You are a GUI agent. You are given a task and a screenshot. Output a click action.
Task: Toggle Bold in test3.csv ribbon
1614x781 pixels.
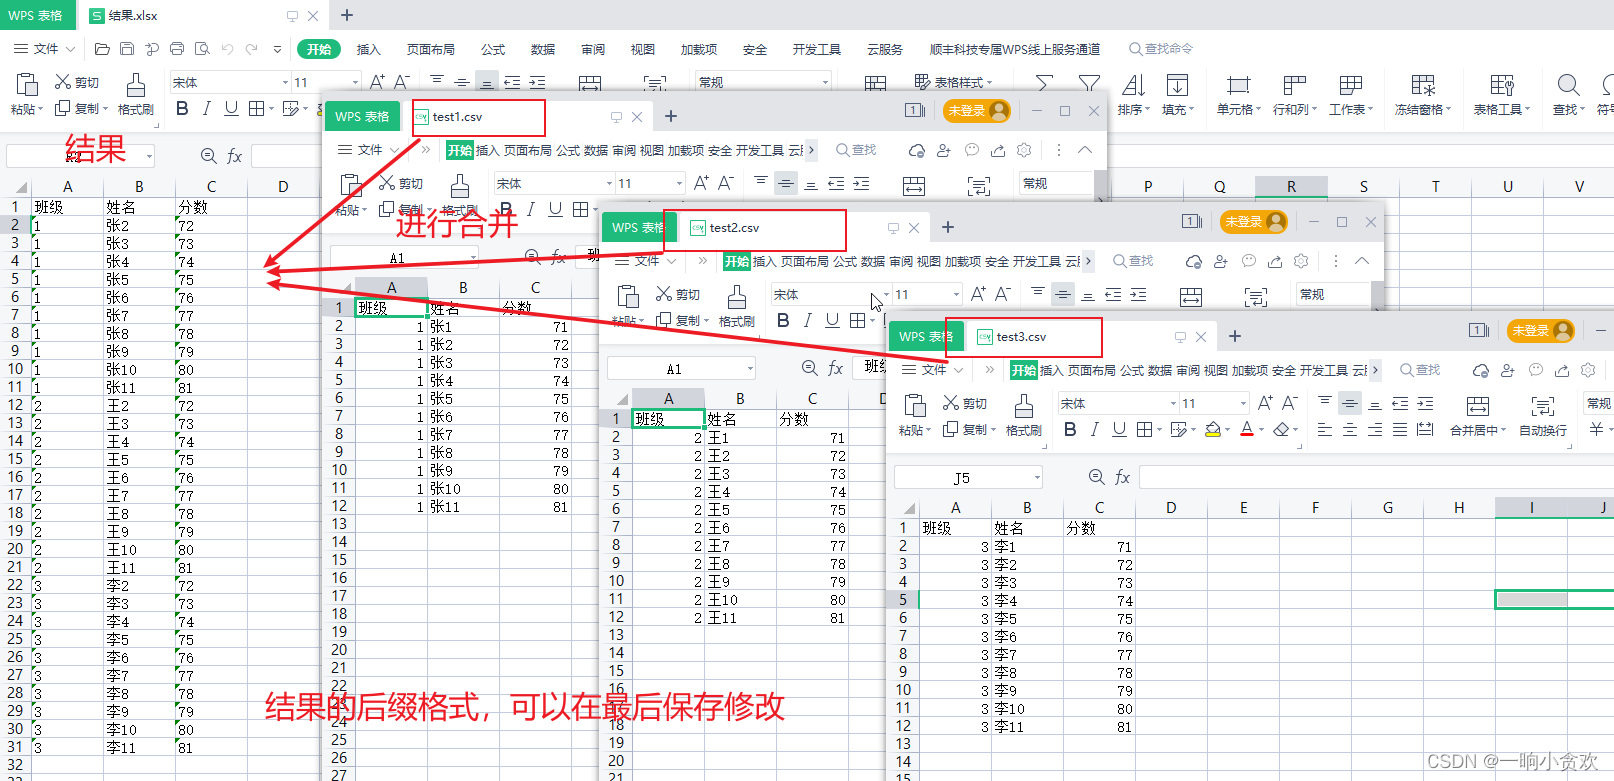tap(1070, 430)
